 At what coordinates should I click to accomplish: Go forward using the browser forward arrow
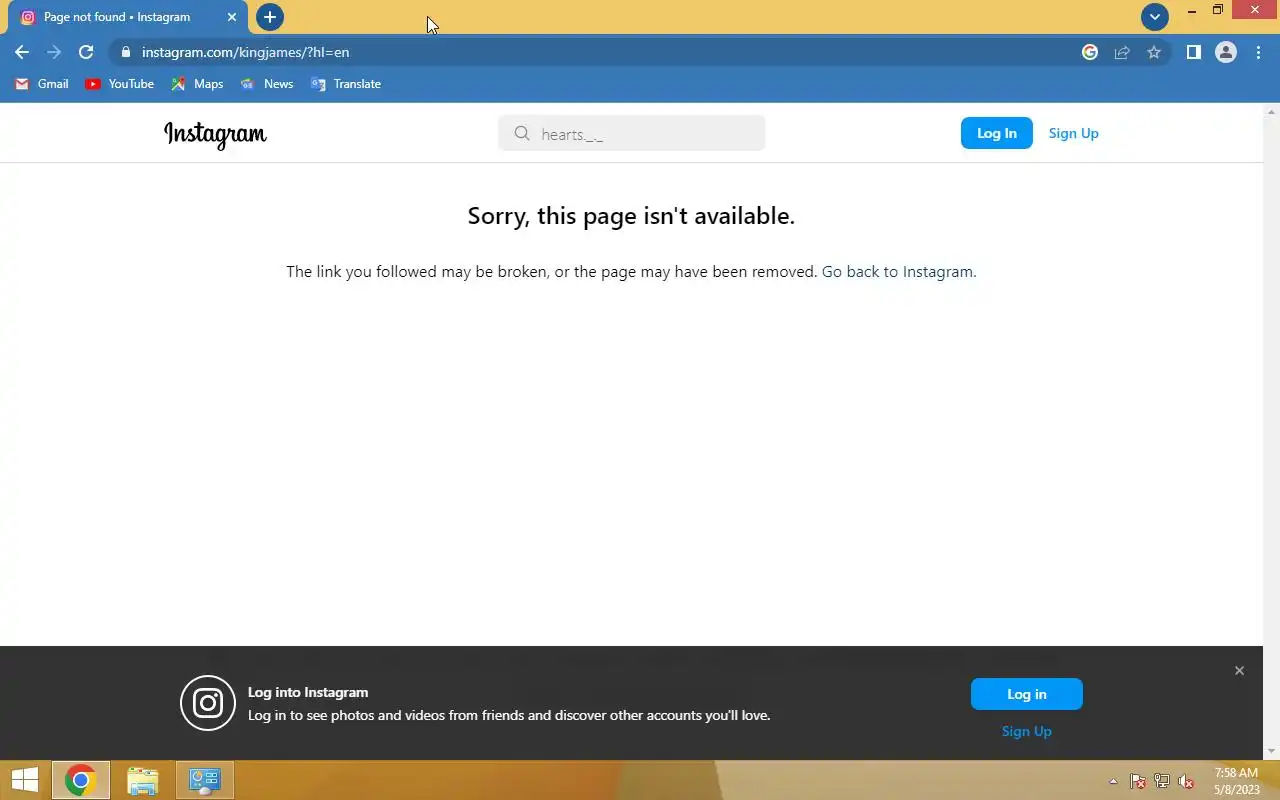[x=54, y=52]
